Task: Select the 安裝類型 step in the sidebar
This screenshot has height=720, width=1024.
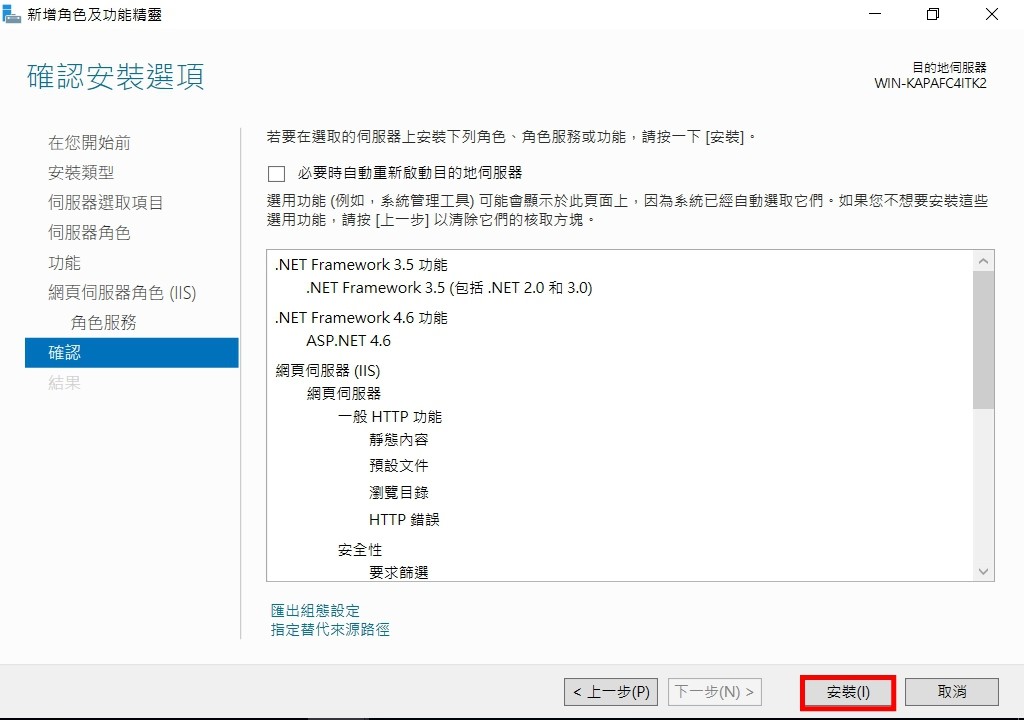Action: (x=81, y=172)
